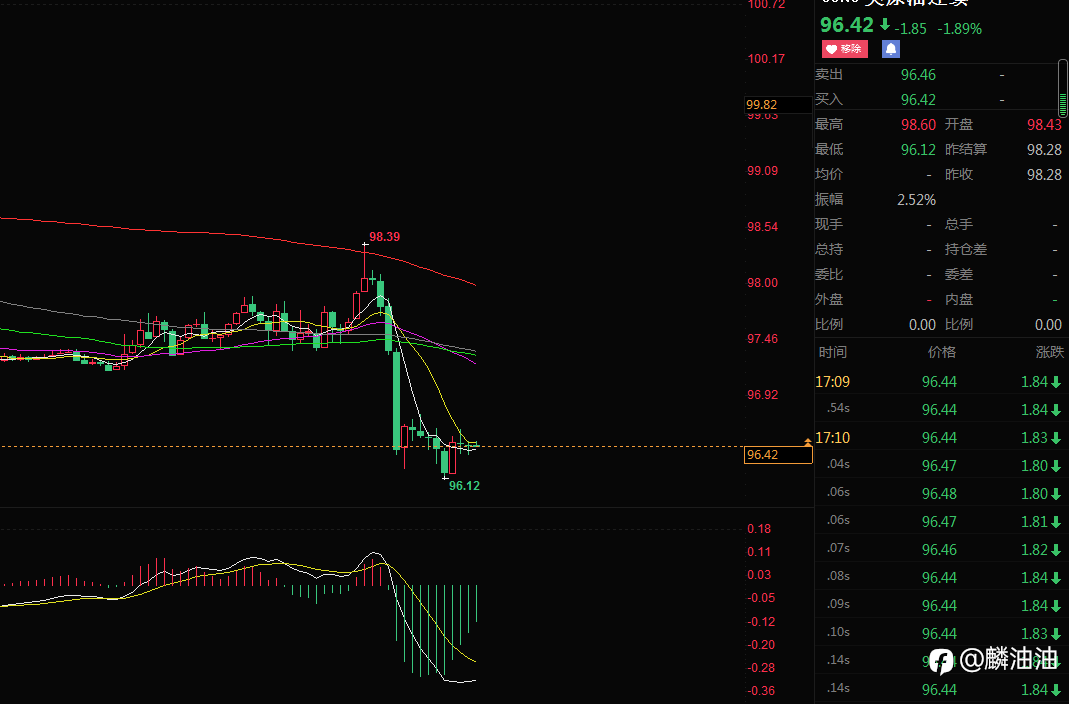The width and height of the screenshot is (1069, 704).
Task: Click the orange arrow marker on the price line
Action: click(808, 442)
